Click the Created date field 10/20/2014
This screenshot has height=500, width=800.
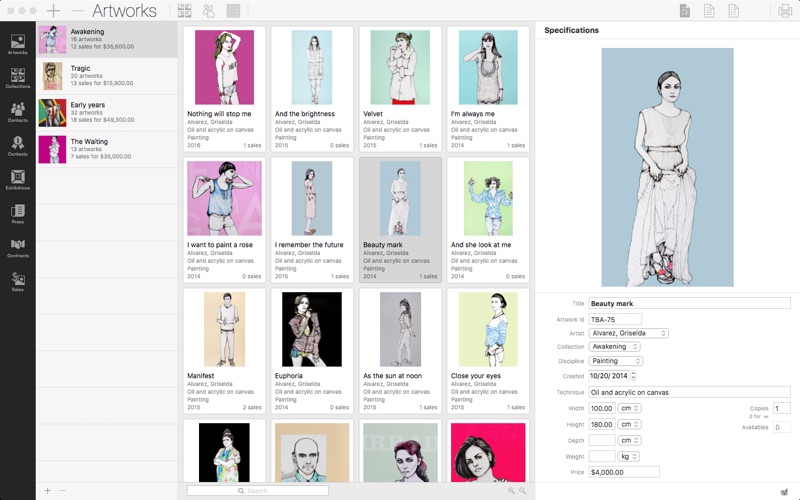pyautogui.click(x=609, y=376)
